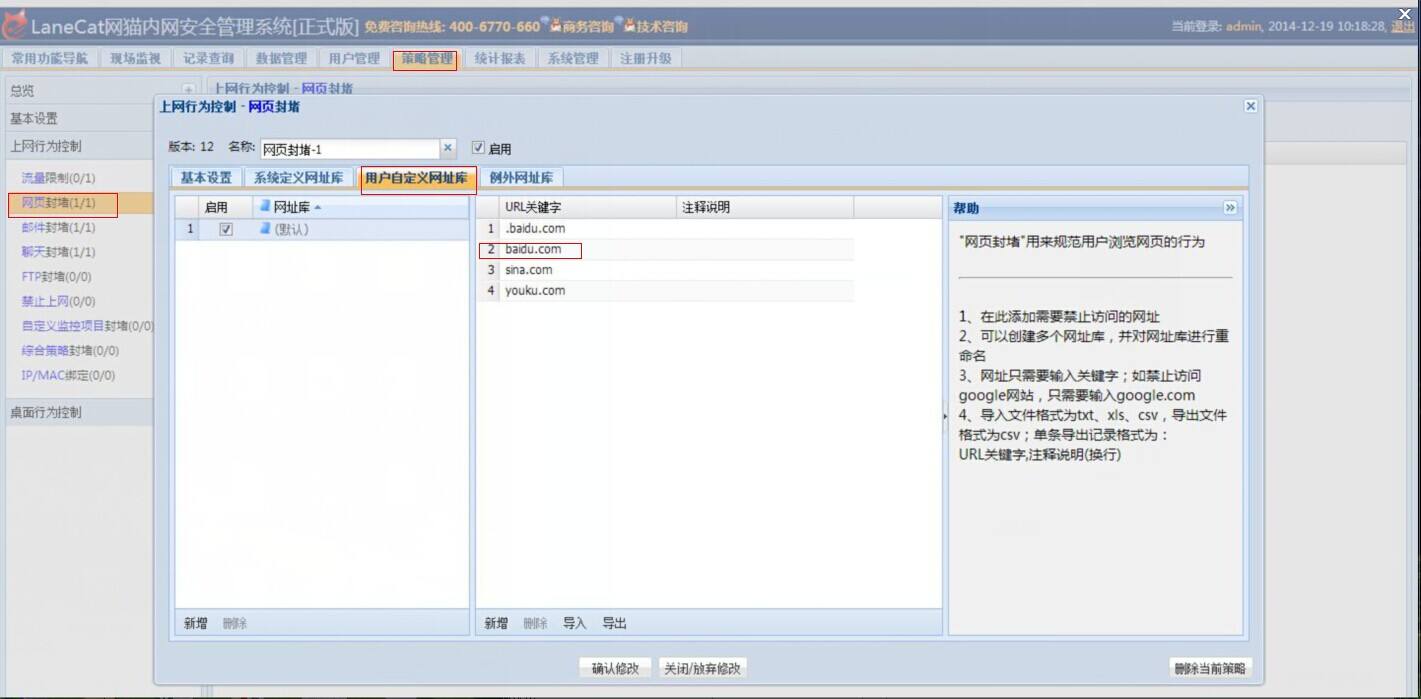Select the (默认) URL library database icon
This screenshot has width=1421, height=699.
click(x=265, y=229)
